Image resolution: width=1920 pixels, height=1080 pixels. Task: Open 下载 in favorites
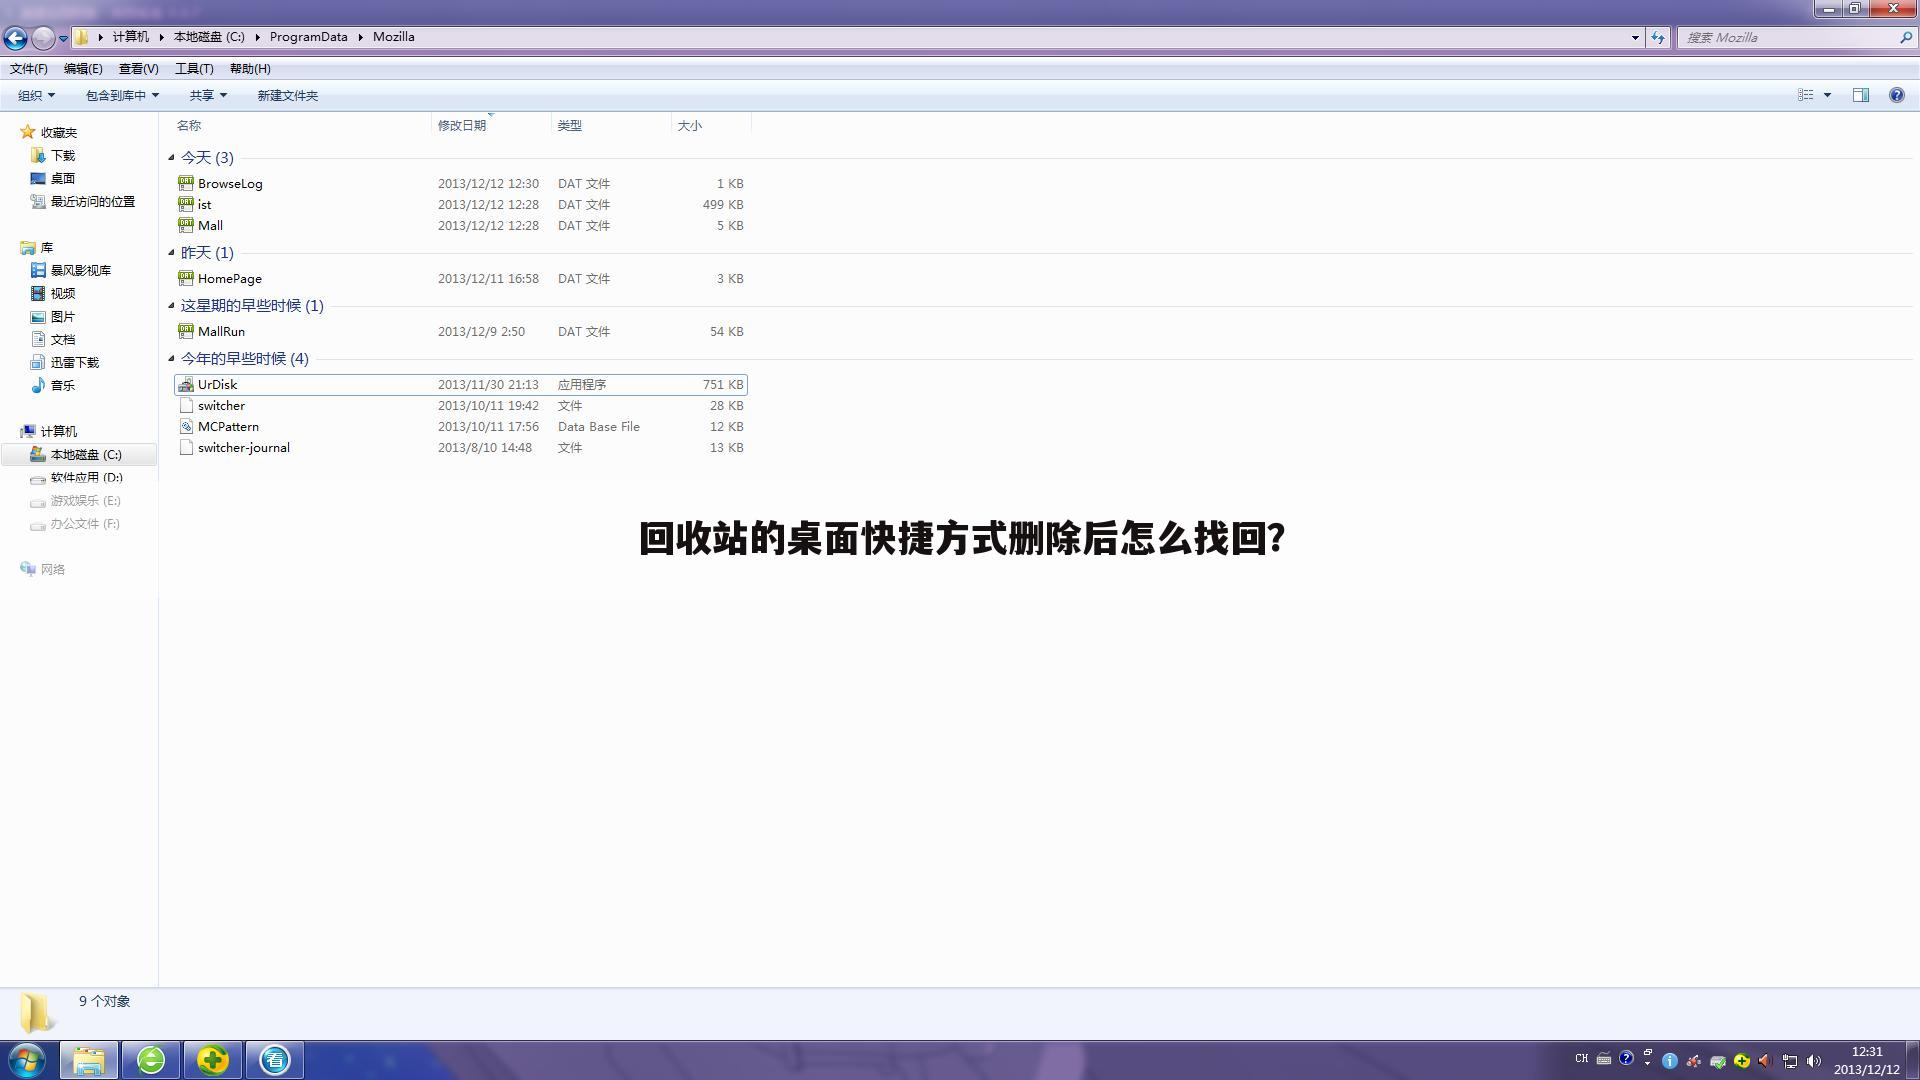(x=63, y=155)
